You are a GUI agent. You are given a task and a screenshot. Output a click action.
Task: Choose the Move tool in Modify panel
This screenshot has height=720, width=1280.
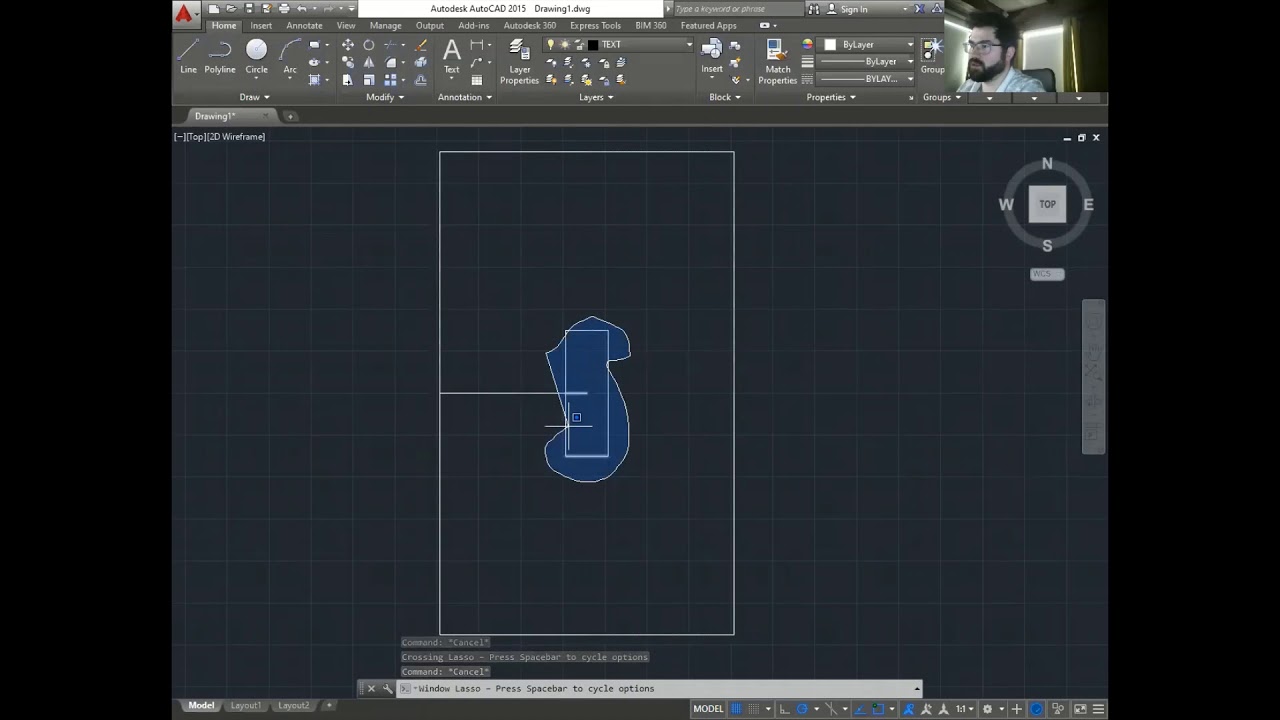348,45
